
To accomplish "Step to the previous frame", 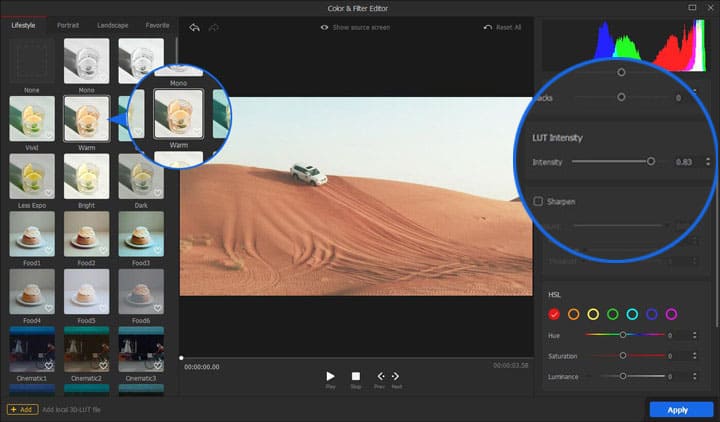I will pyautogui.click(x=380, y=377).
